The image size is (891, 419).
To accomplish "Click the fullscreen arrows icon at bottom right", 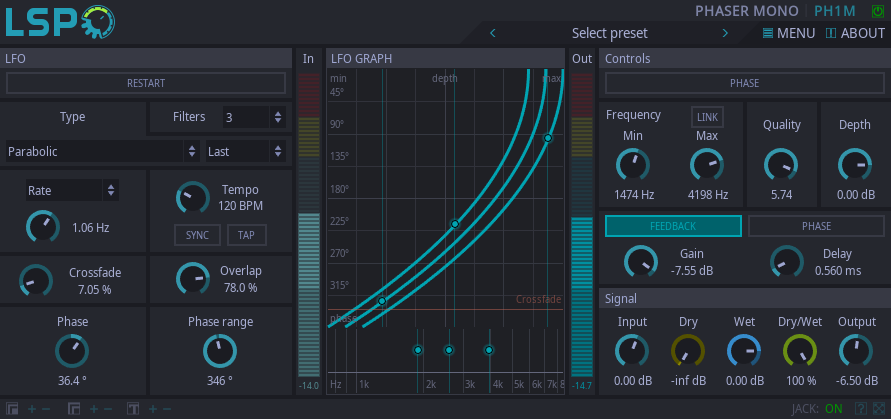I will [878, 409].
